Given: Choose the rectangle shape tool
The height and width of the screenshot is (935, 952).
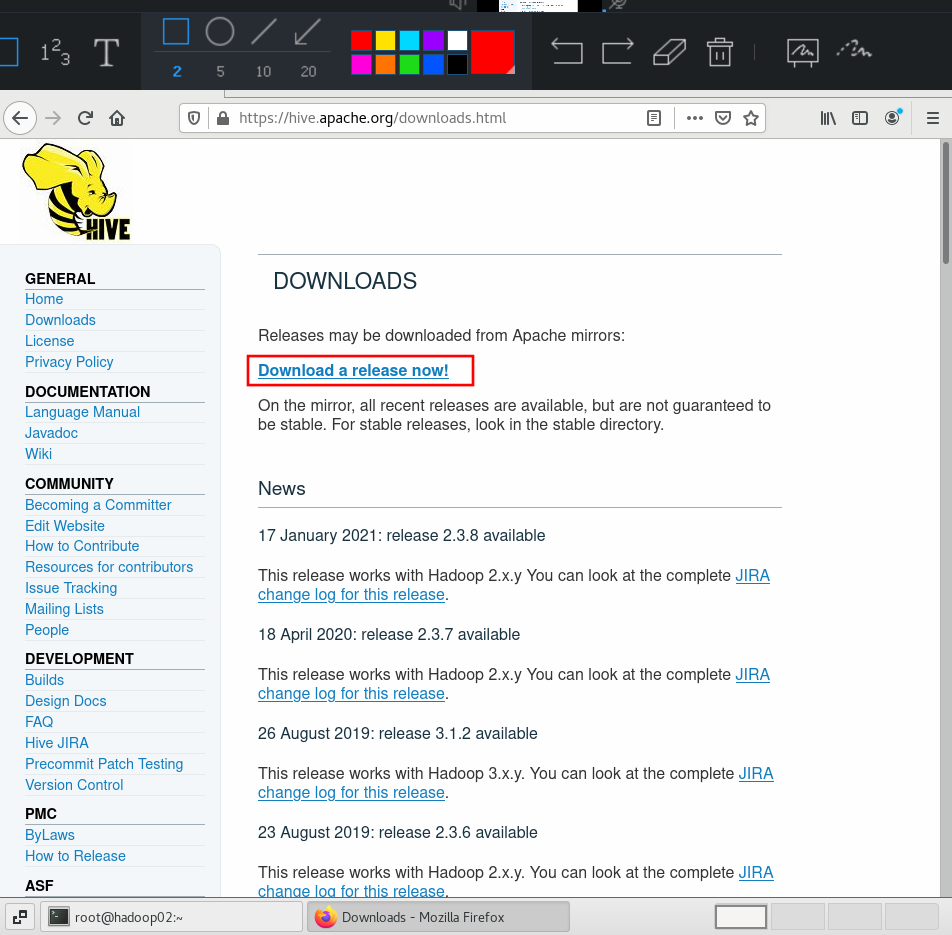Looking at the screenshot, I should (176, 32).
